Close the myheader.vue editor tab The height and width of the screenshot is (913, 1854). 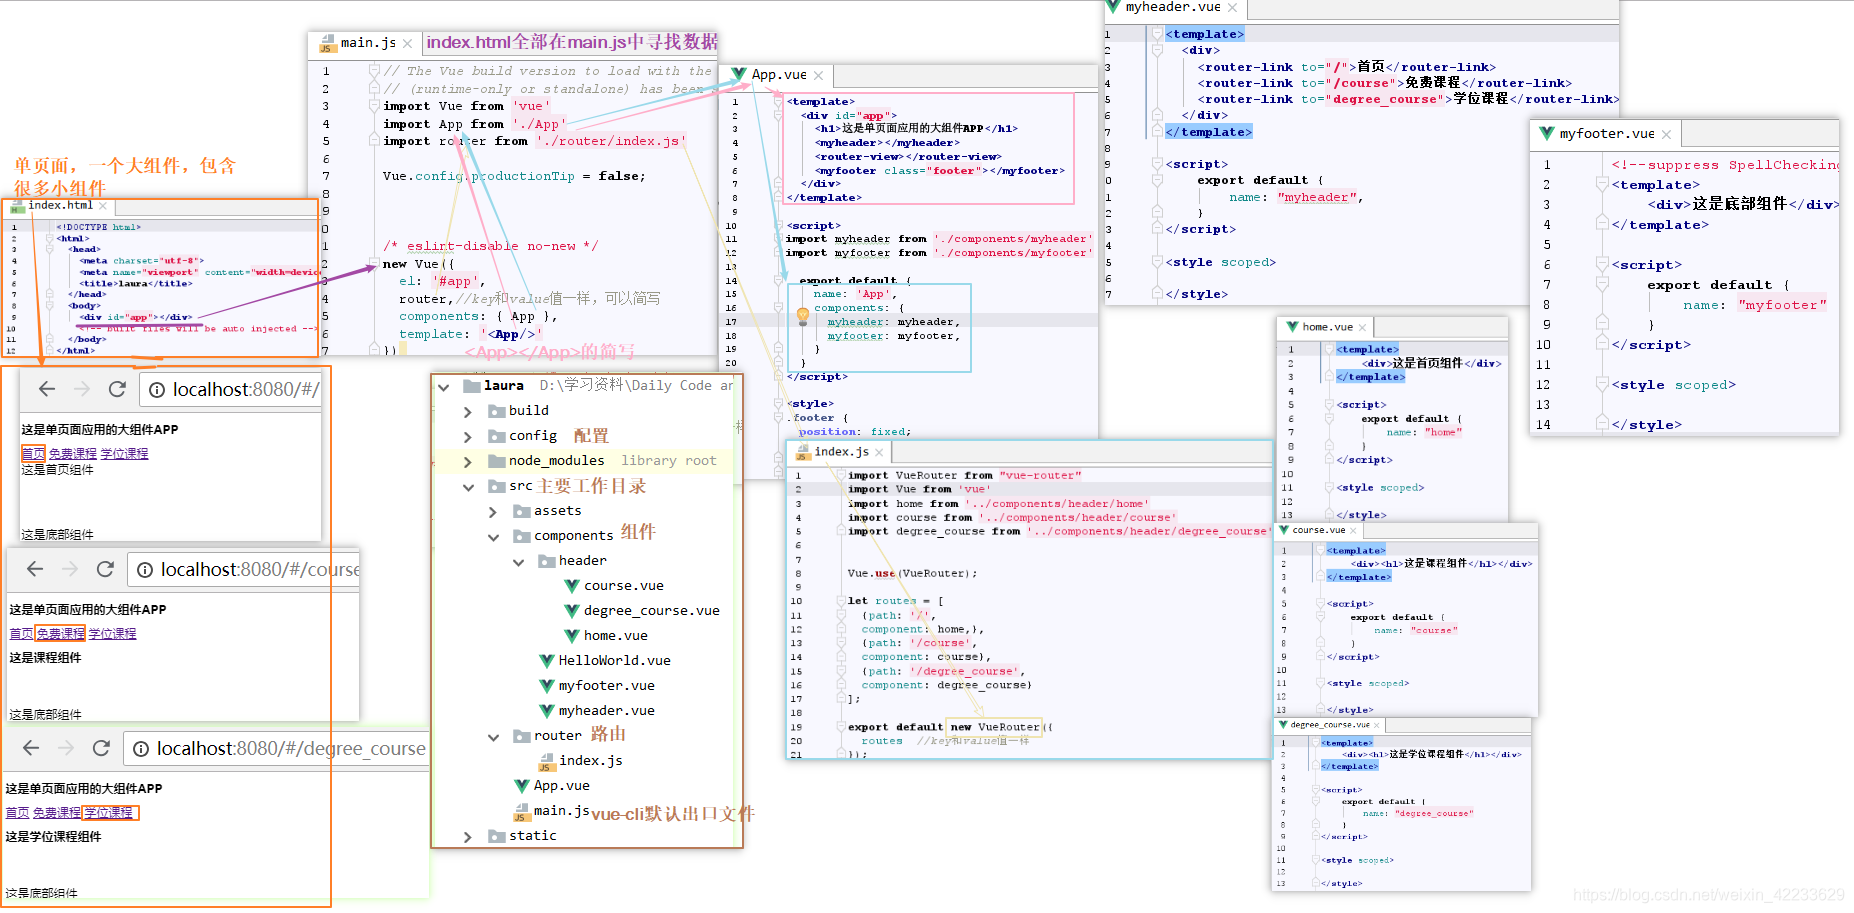1232,8
